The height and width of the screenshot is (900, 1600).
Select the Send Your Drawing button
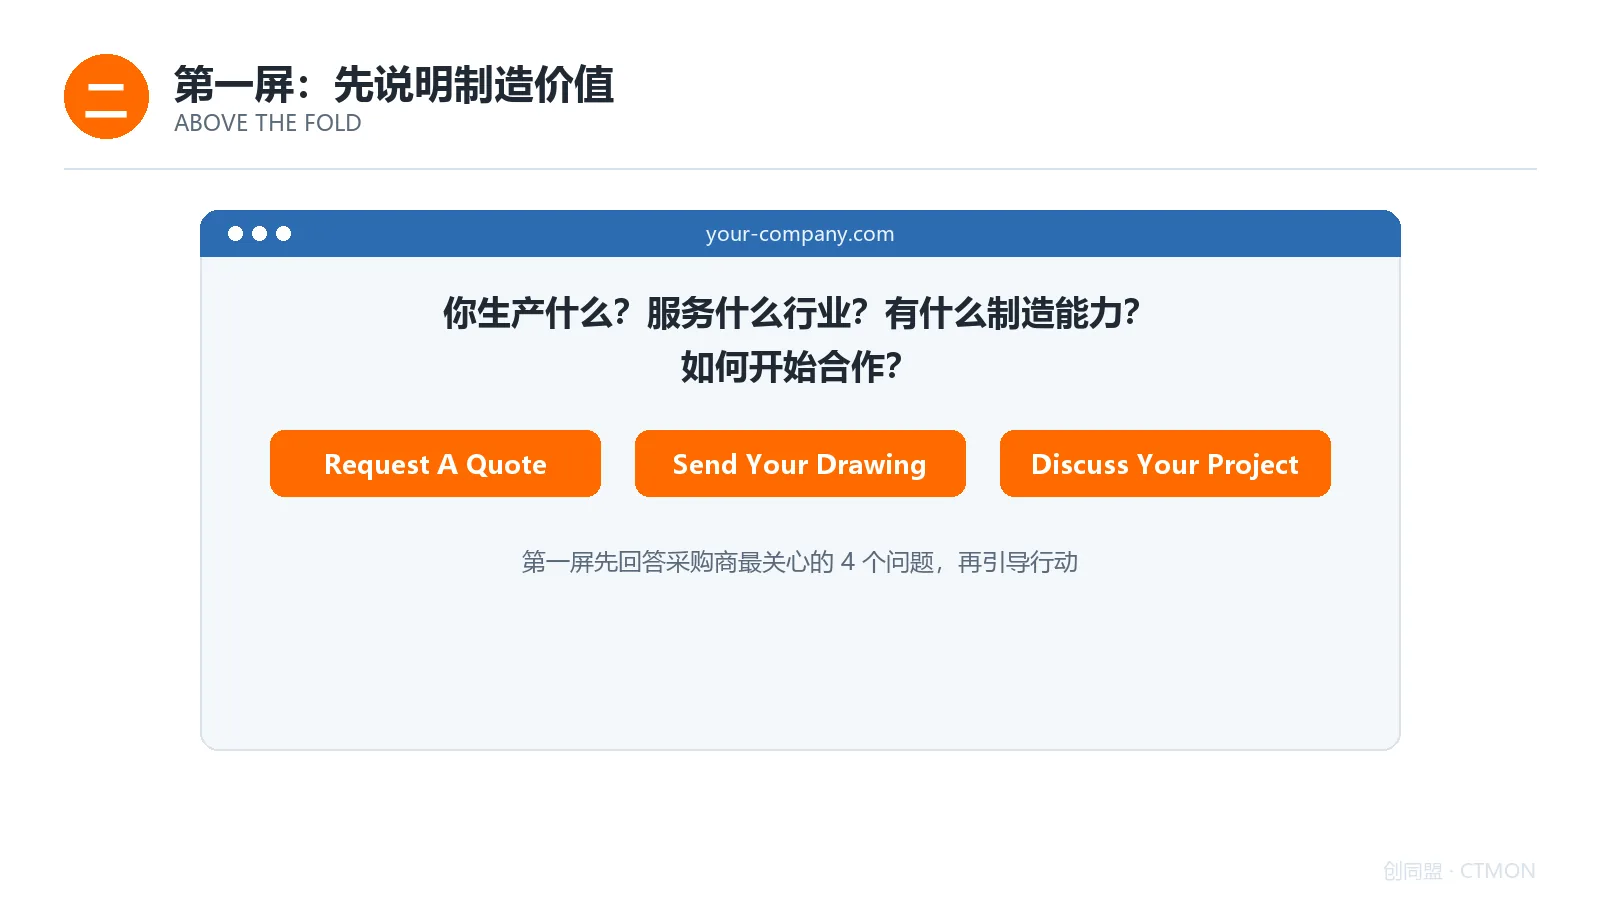(800, 463)
